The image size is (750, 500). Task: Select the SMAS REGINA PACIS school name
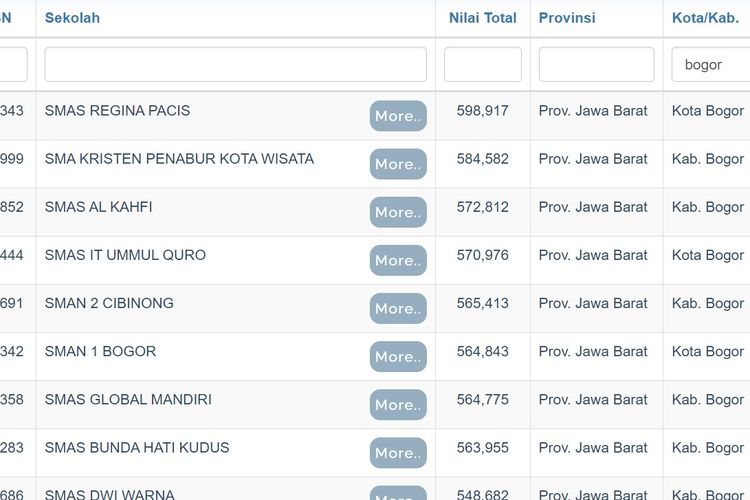(117, 111)
